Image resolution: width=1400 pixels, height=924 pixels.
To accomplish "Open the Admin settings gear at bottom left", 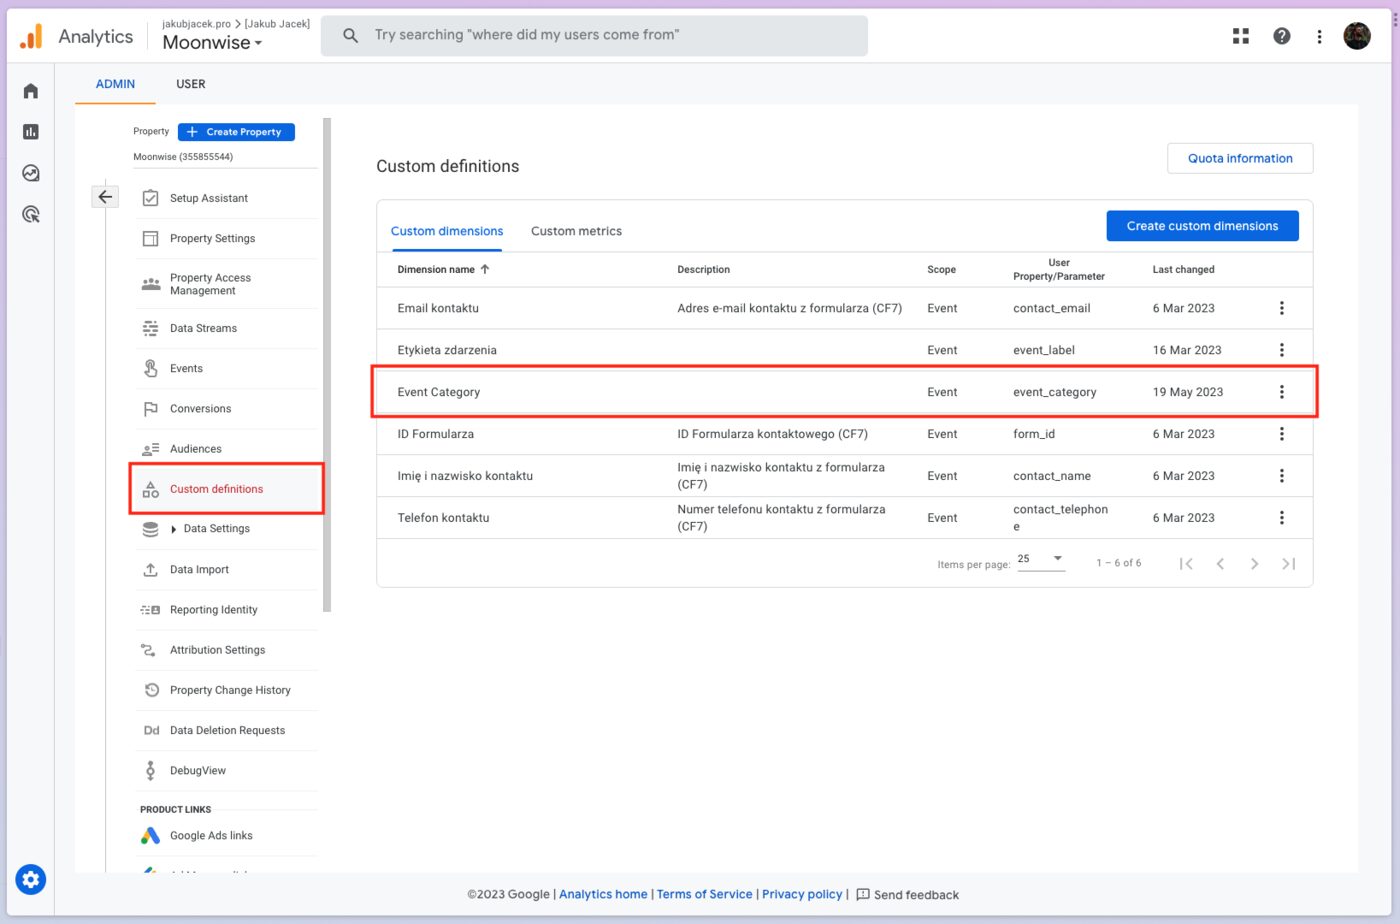I will pos(30,879).
